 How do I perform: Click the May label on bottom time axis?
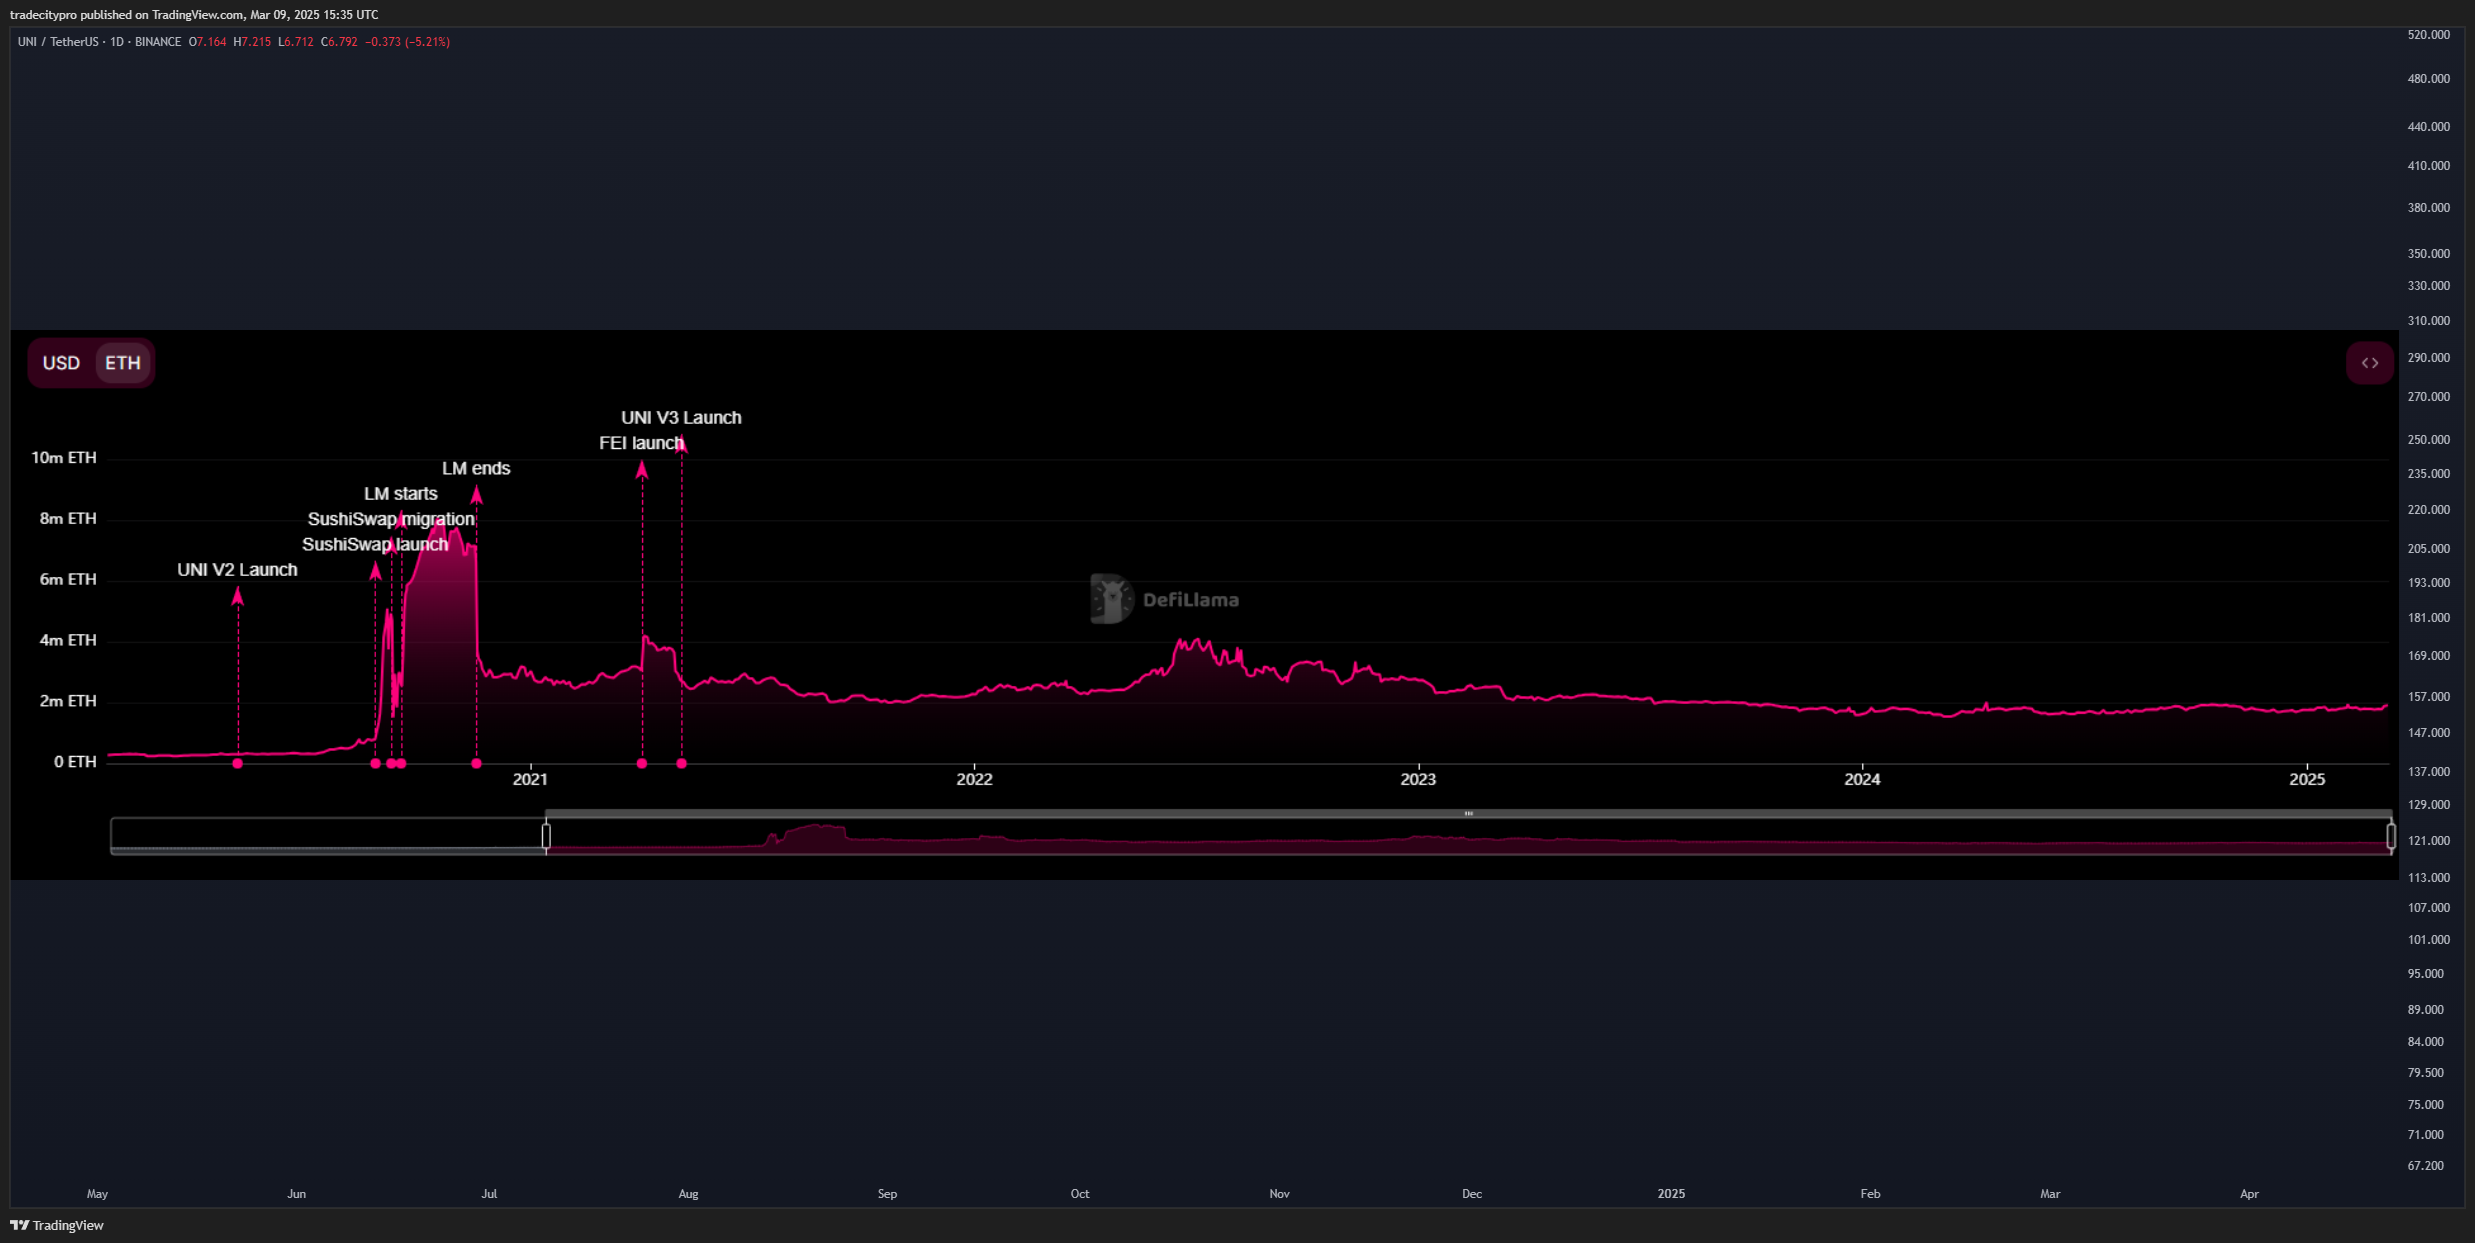(x=97, y=1194)
